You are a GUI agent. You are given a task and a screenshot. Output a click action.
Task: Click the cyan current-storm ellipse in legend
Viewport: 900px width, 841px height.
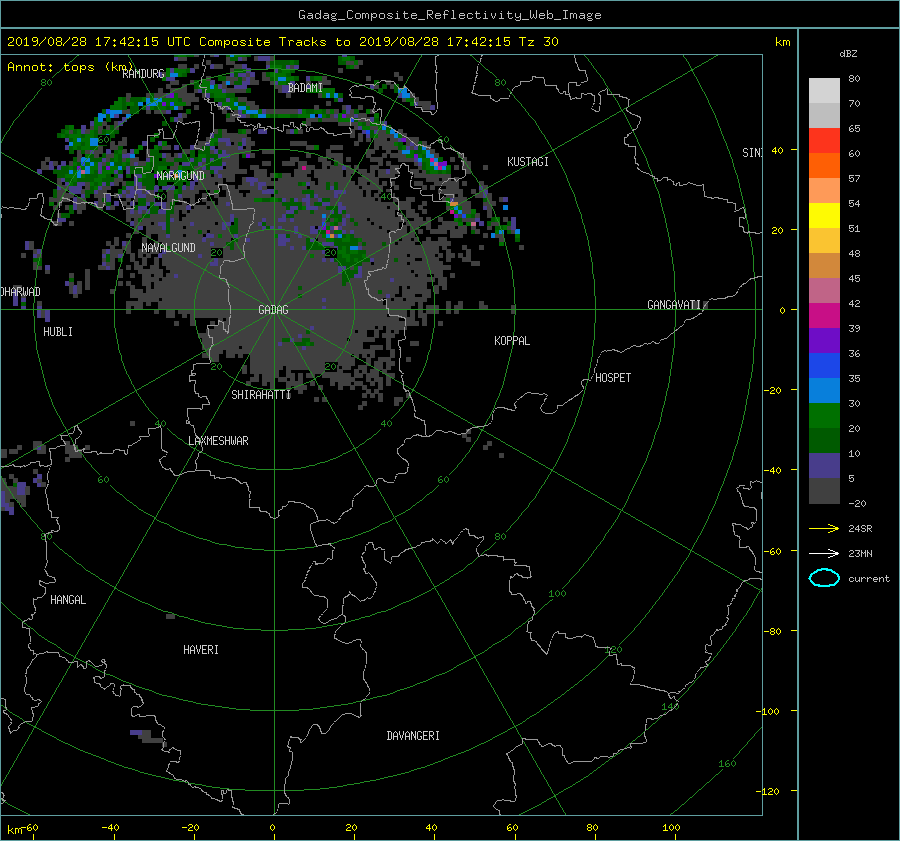point(824,578)
